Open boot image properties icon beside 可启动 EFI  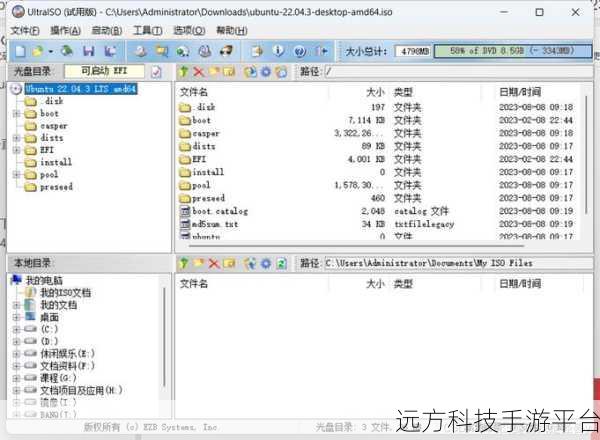156,72
